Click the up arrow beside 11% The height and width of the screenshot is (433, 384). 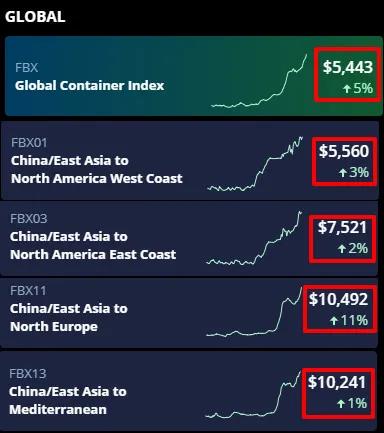coord(334,321)
